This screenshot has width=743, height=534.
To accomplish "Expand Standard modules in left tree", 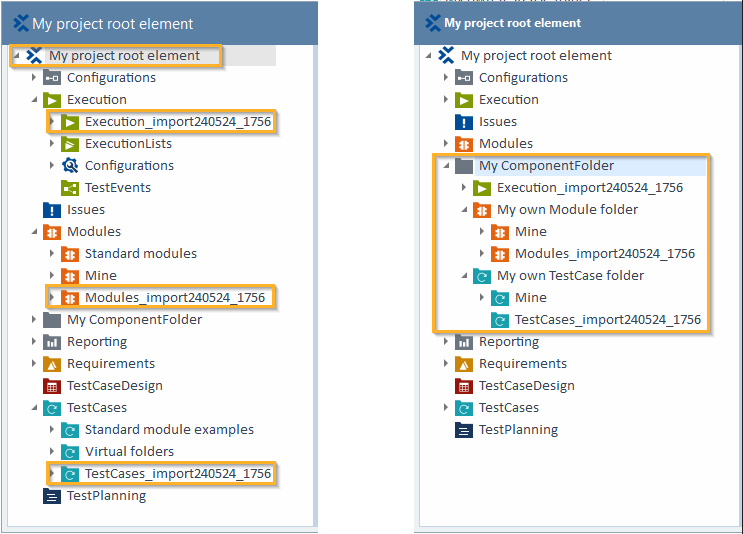I will [x=52, y=254].
